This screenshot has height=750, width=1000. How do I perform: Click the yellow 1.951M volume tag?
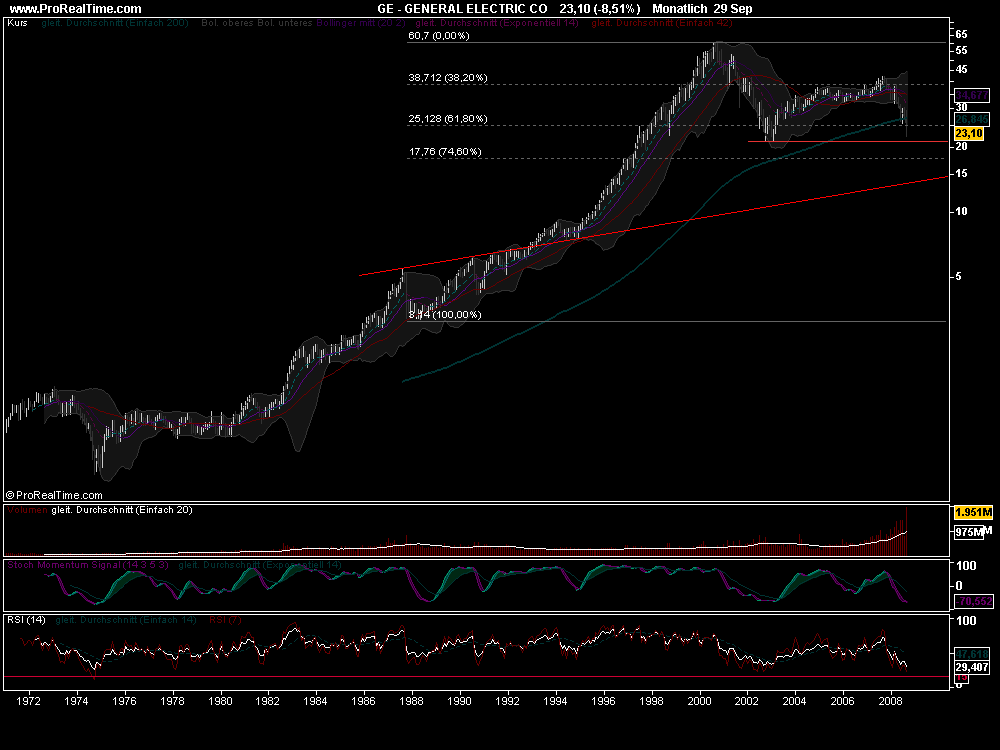(x=973, y=512)
